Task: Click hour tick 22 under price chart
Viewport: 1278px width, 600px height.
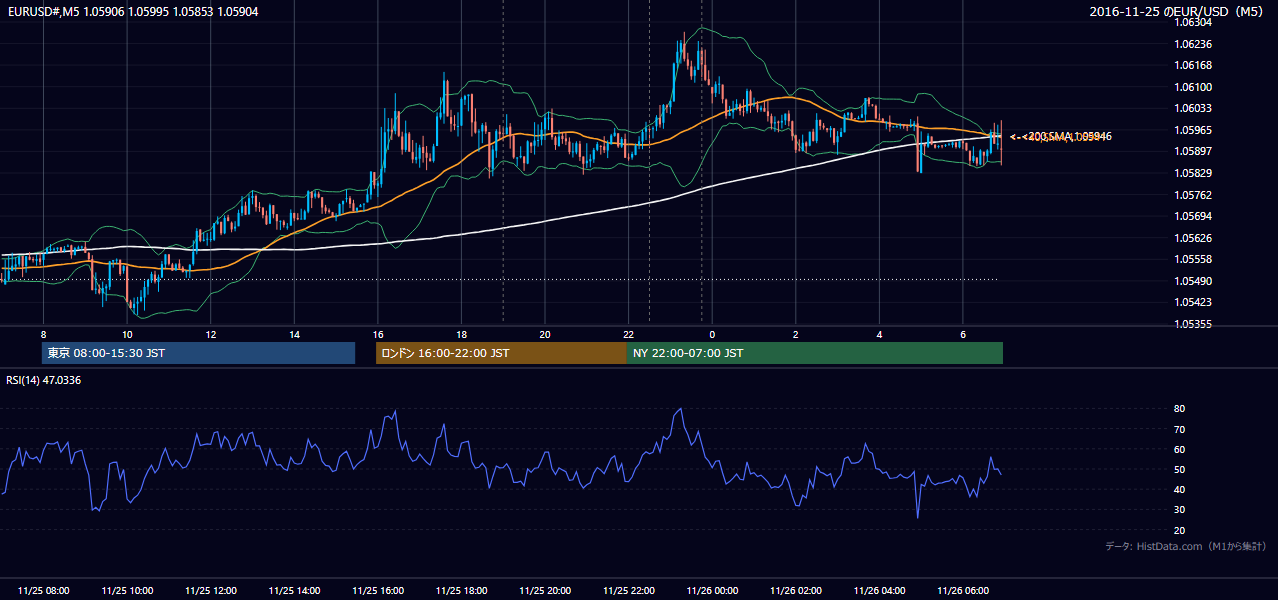Action: click(x=628, y=334)
